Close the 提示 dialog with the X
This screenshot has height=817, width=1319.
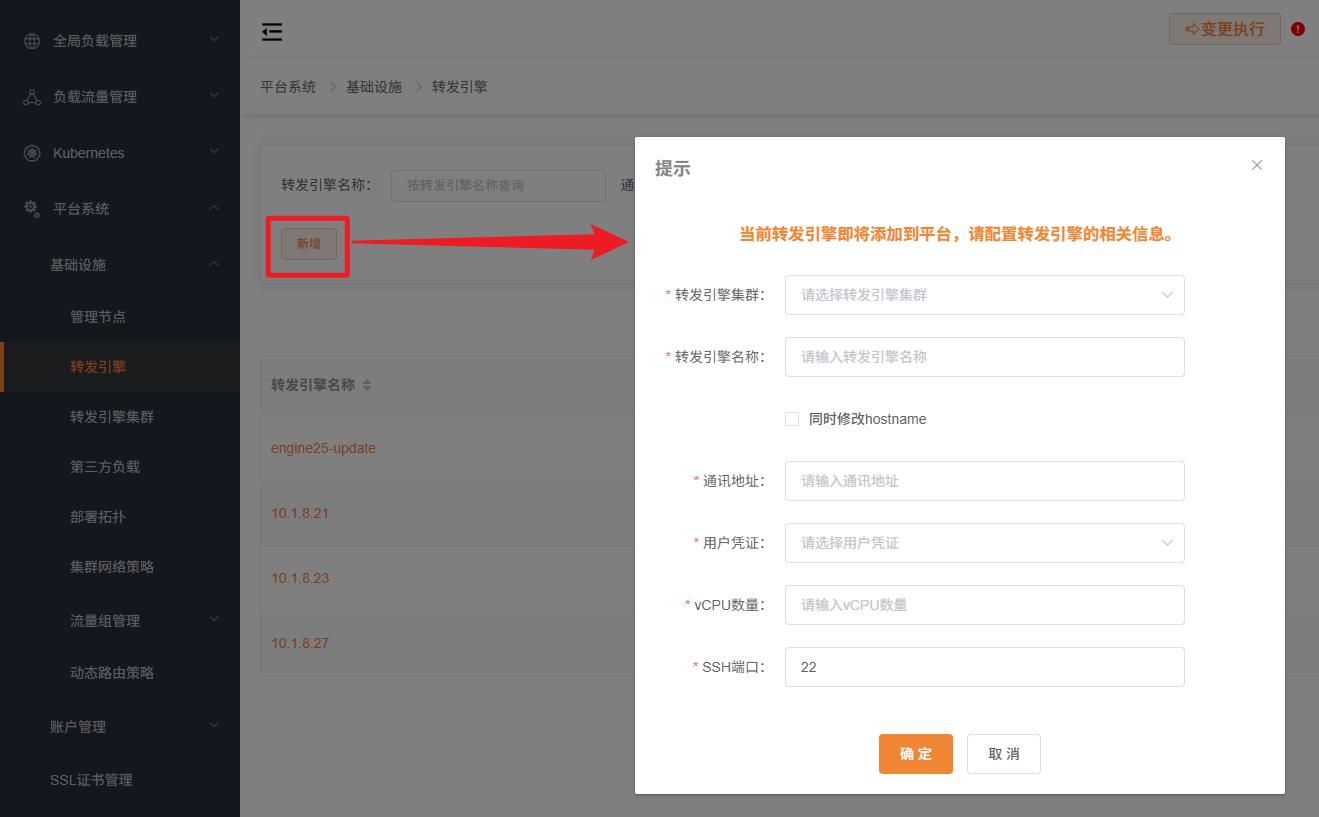(1257, 165)
